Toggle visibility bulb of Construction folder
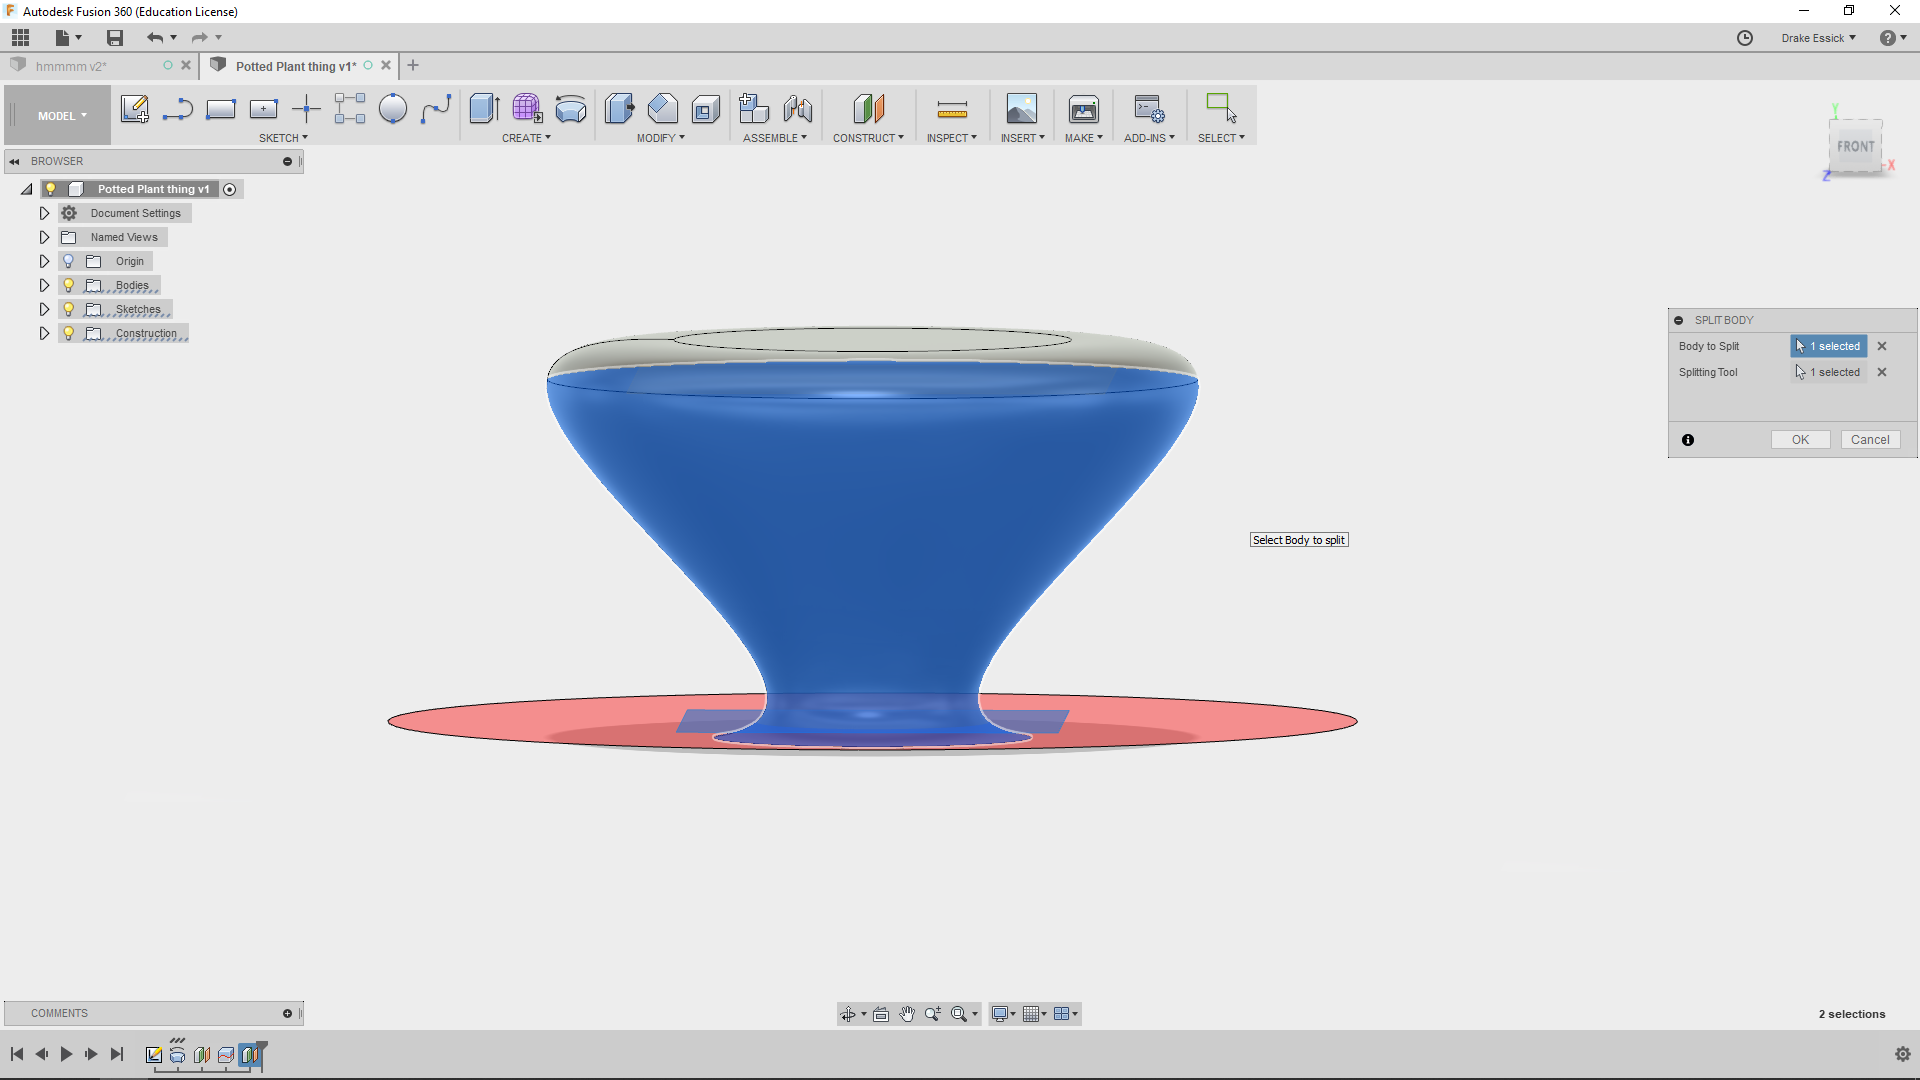 69,333
